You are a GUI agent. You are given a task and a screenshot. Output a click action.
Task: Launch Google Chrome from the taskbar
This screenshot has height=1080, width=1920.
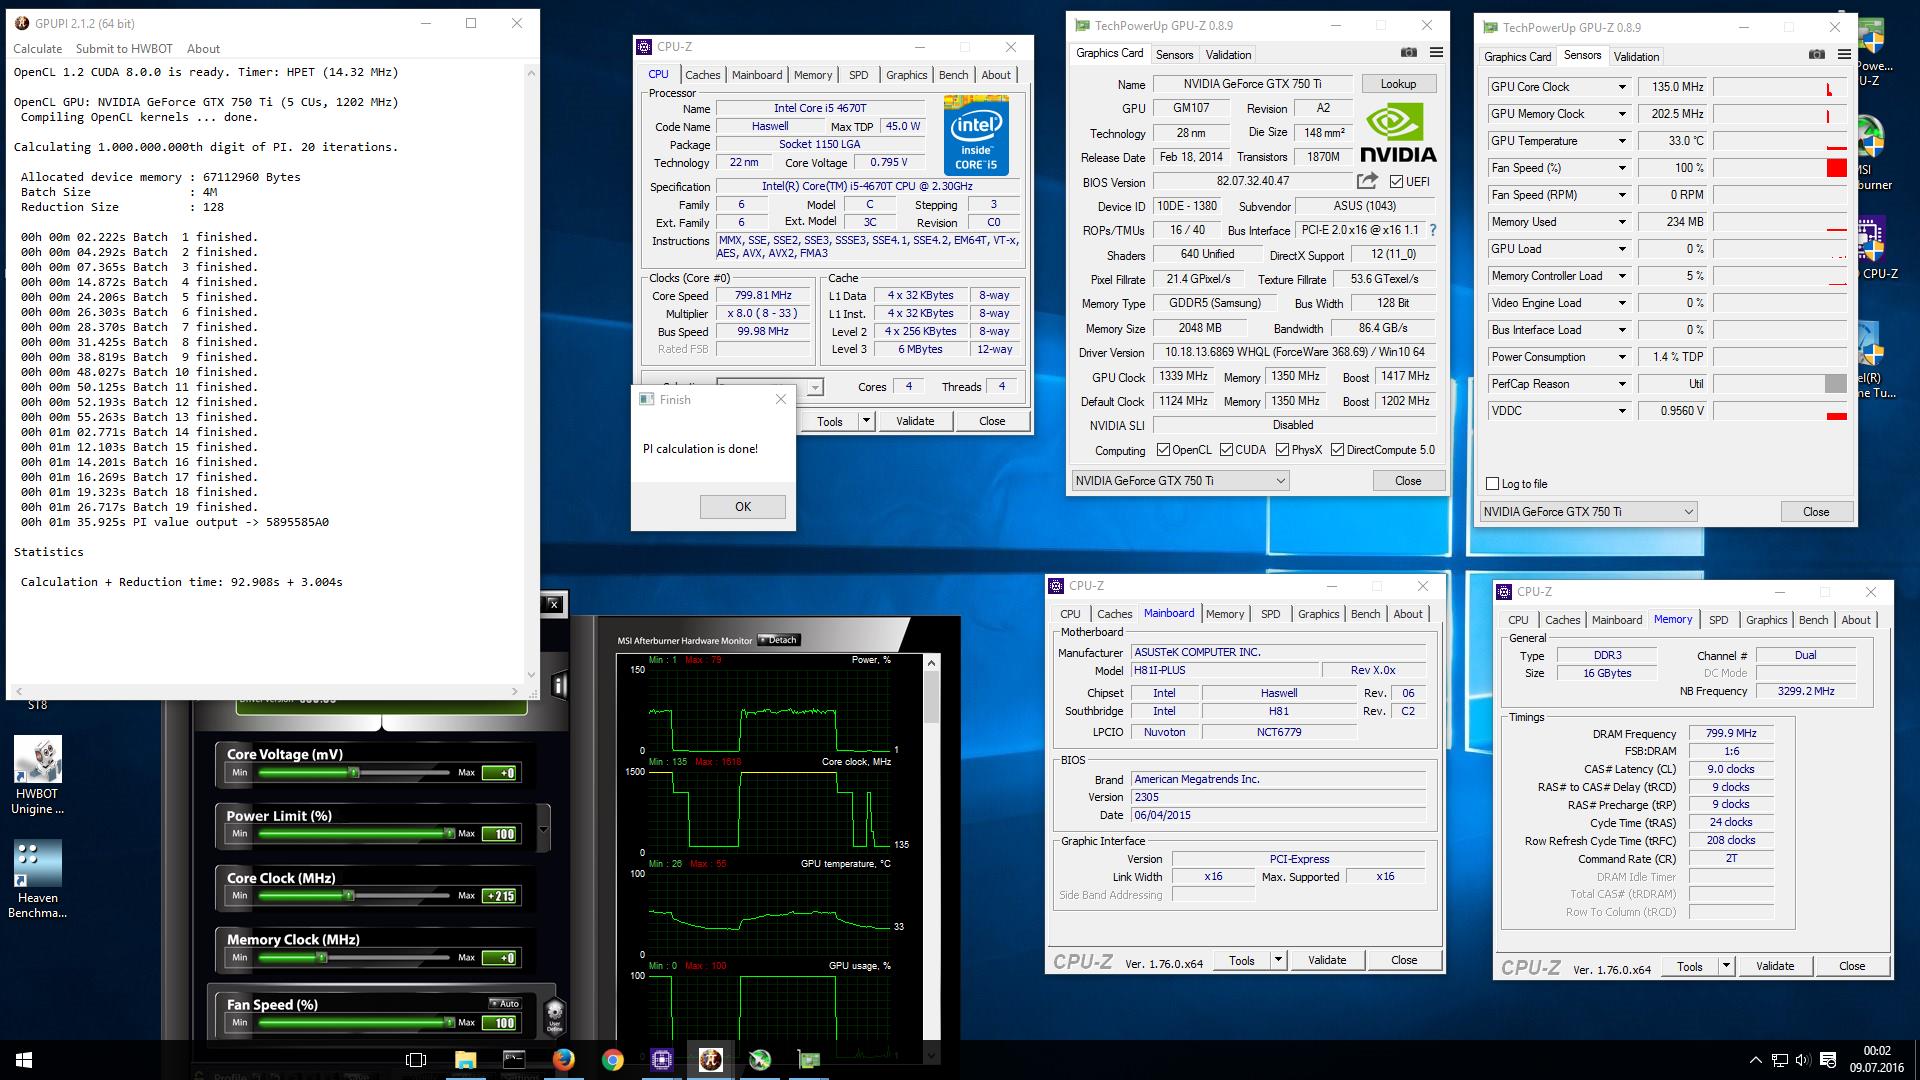tap(612, 1060)
